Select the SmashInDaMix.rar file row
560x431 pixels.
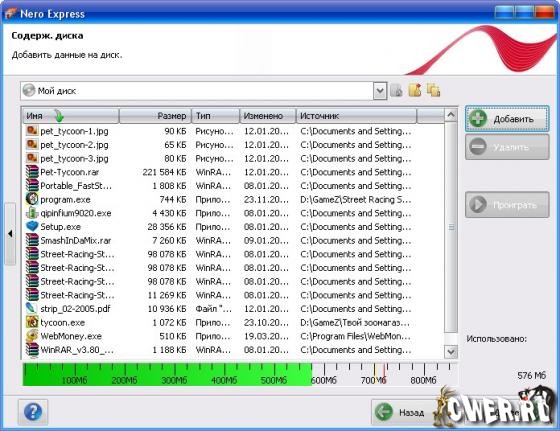tap(234, 240)
